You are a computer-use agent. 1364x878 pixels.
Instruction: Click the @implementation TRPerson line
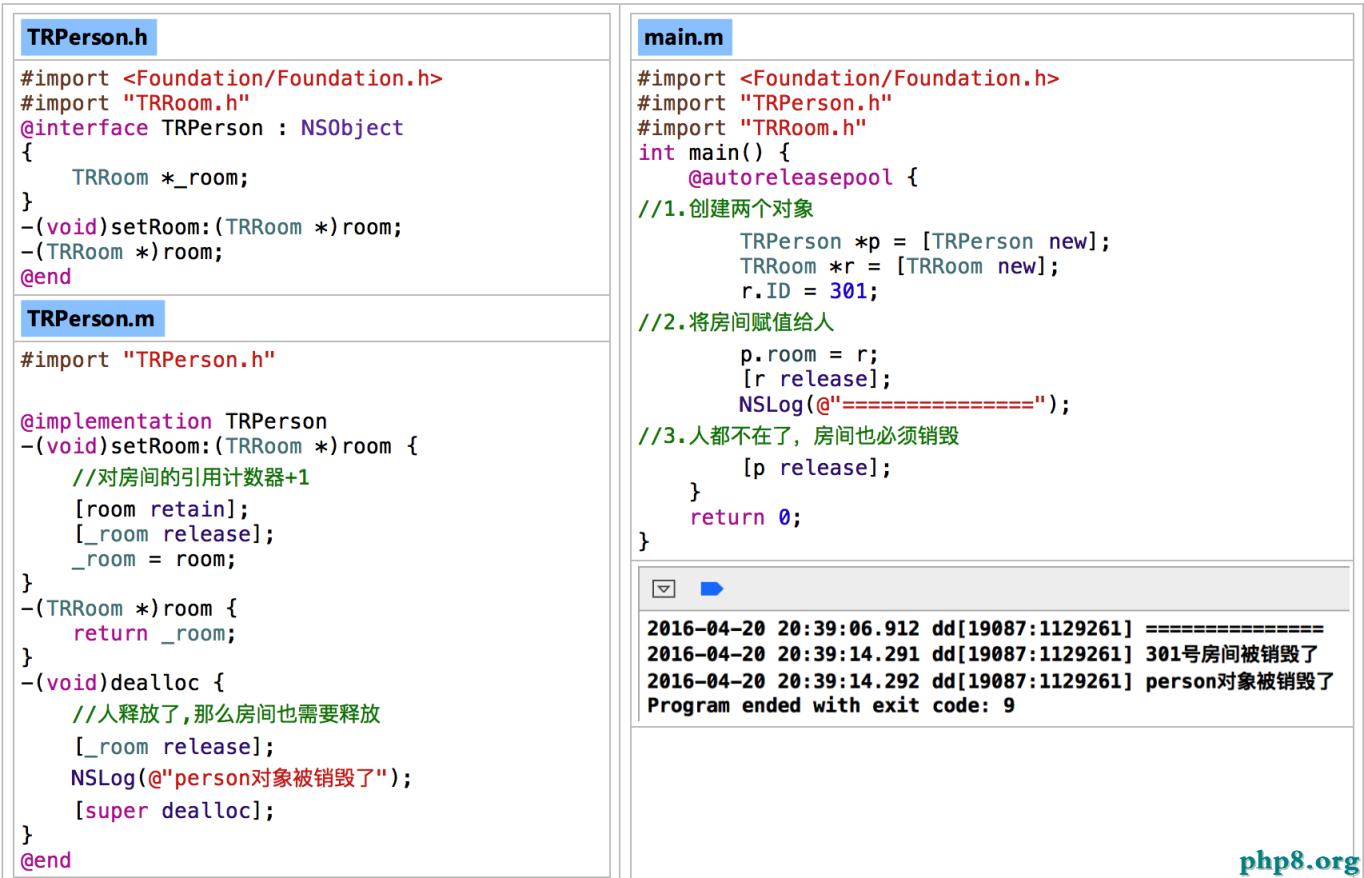click(174, 421)
